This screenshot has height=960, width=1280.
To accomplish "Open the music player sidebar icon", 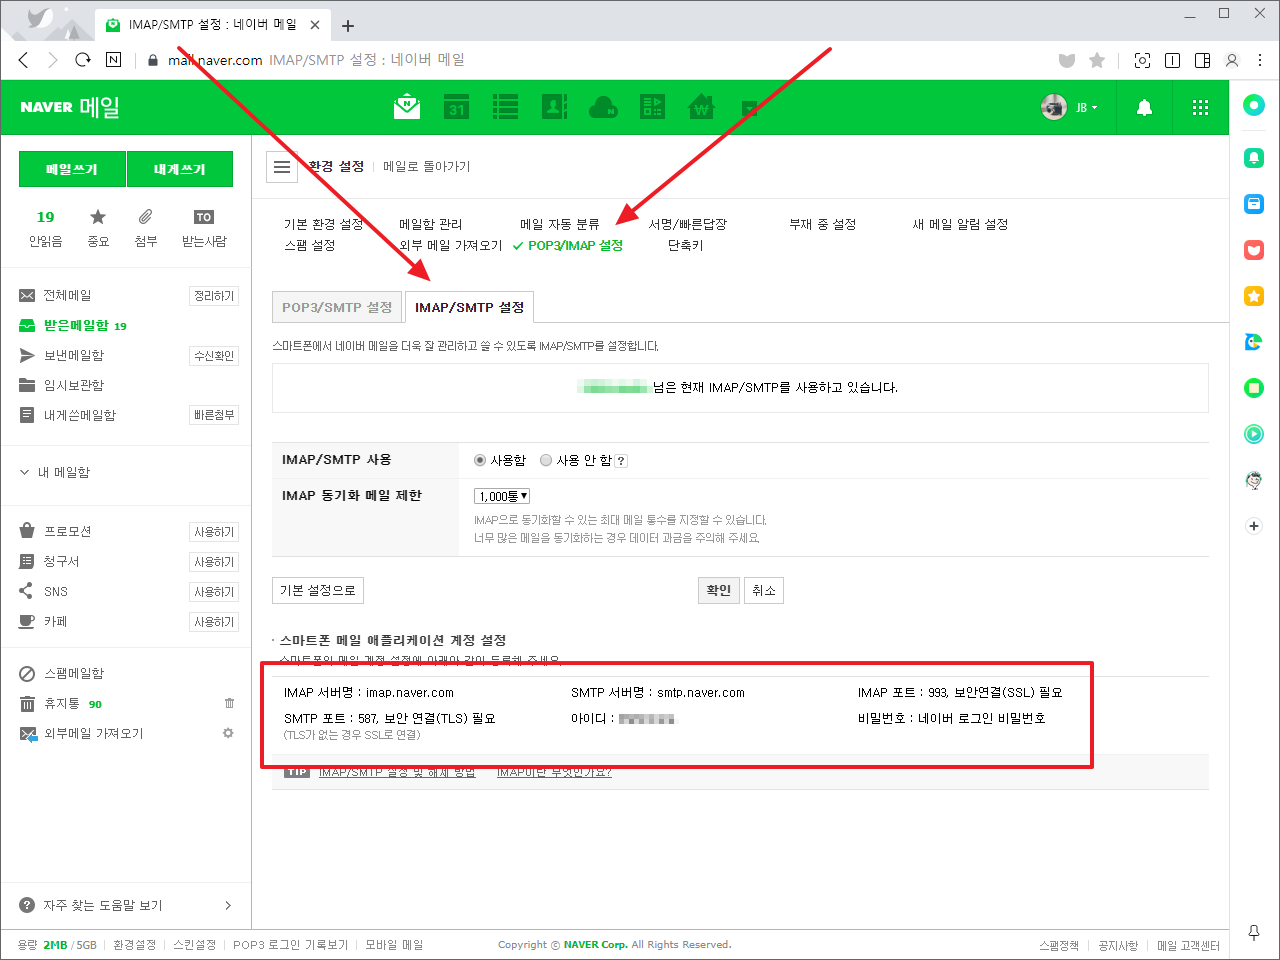I will pyautogui.click(x=1254, y=434).
